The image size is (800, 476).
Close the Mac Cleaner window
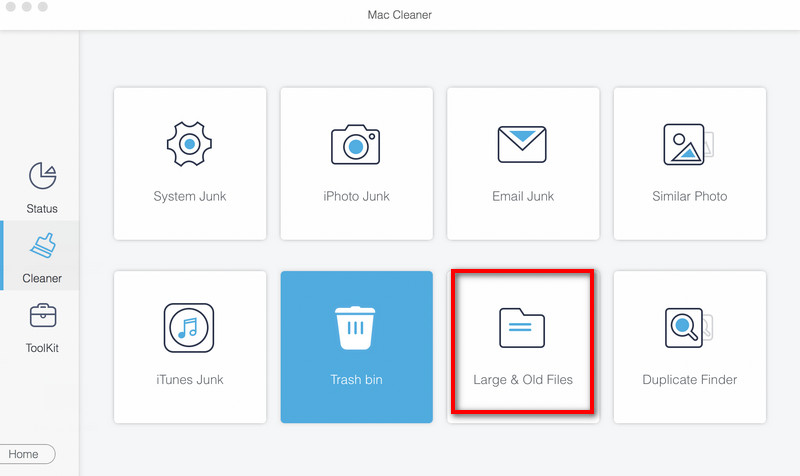tap(11, 7)
